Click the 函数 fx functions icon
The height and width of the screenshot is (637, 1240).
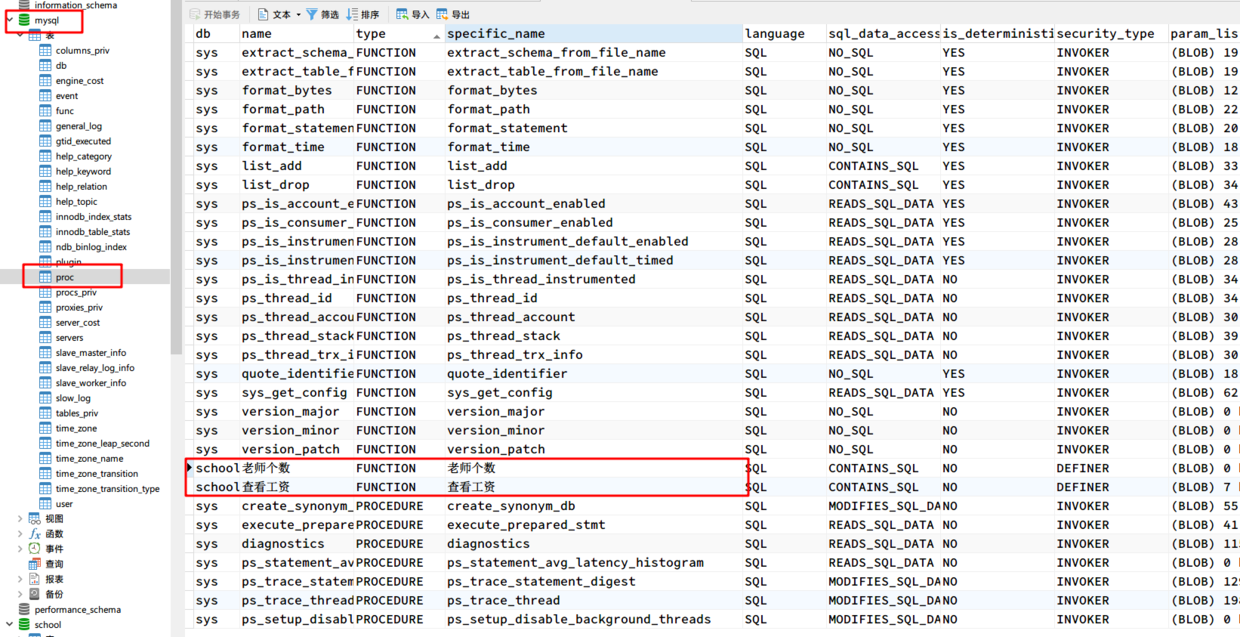click(x=35, y=534)
